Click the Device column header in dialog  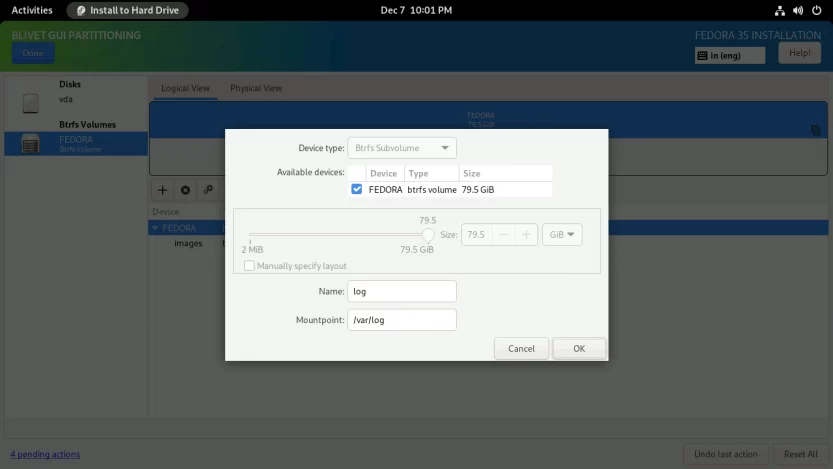click(384, 173)
